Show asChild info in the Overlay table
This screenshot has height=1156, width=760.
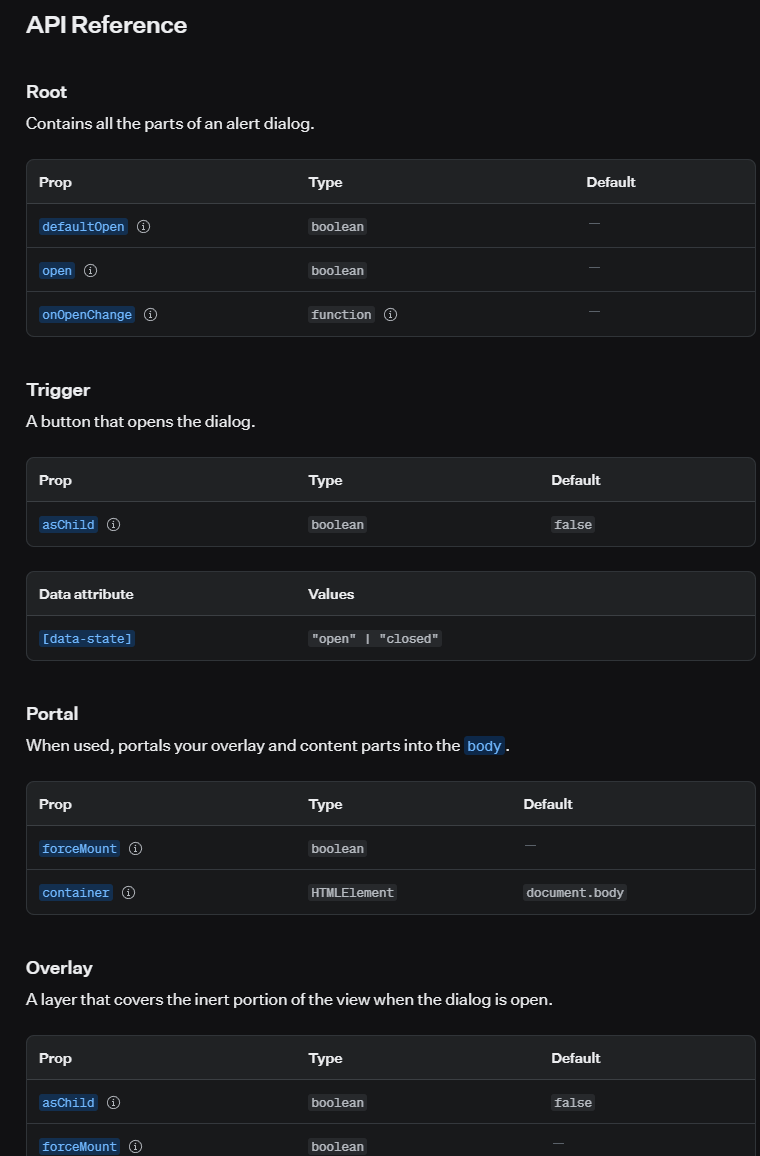click(114, 1102)
